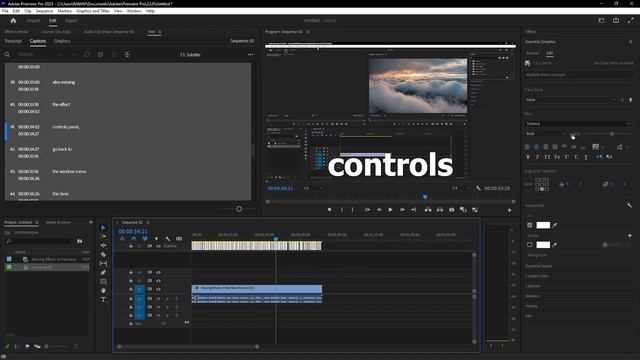Toggle the middle video track eye icon
The image size is (640, 360).
158,280
